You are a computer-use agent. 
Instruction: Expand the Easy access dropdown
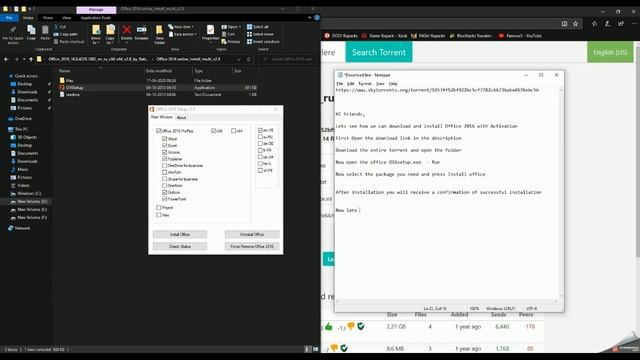(183, 34)
